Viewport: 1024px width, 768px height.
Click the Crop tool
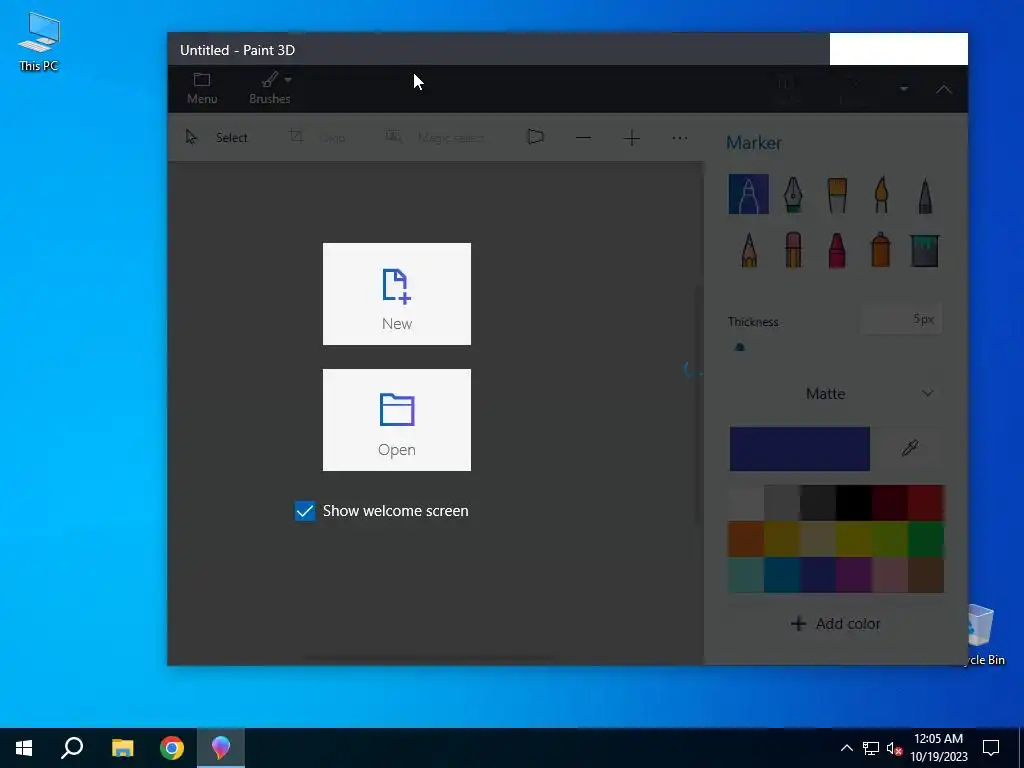pos(317,137)
